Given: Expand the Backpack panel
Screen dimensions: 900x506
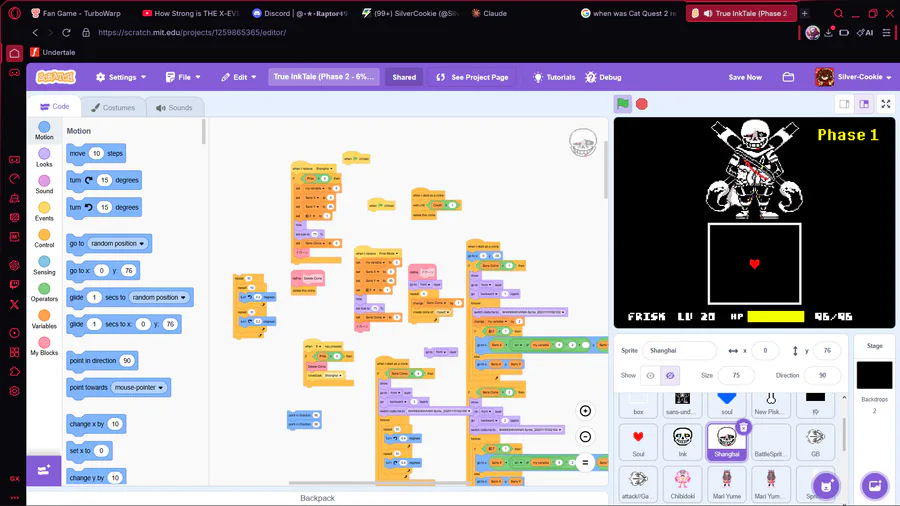Looking at the screenshot, I should [x=317, y=498].
